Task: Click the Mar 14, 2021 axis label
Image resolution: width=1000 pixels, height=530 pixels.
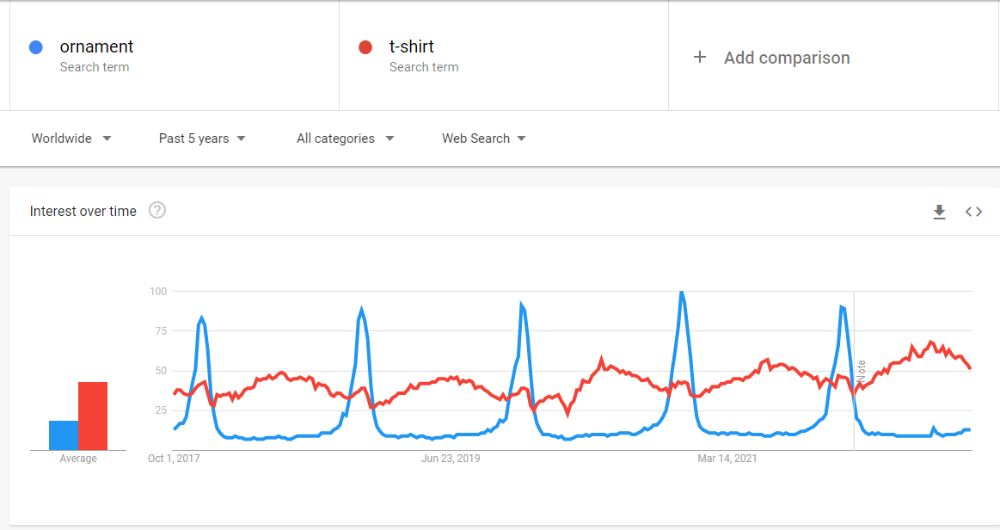Action: pos(727,459)
